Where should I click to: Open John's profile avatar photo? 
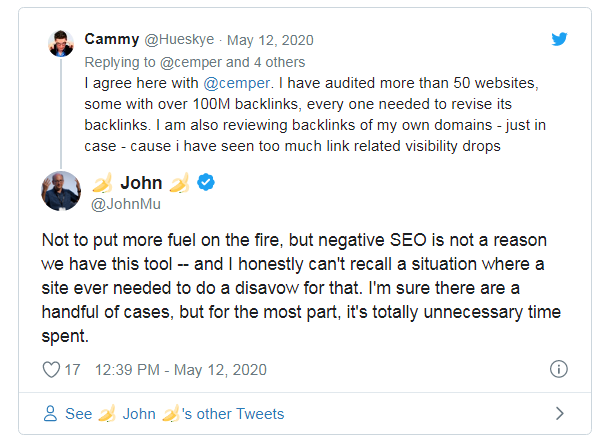[x=61, y=191]
